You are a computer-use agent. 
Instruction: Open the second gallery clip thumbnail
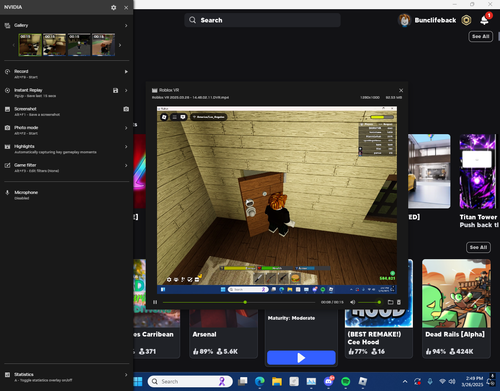[x=54, y=44]
